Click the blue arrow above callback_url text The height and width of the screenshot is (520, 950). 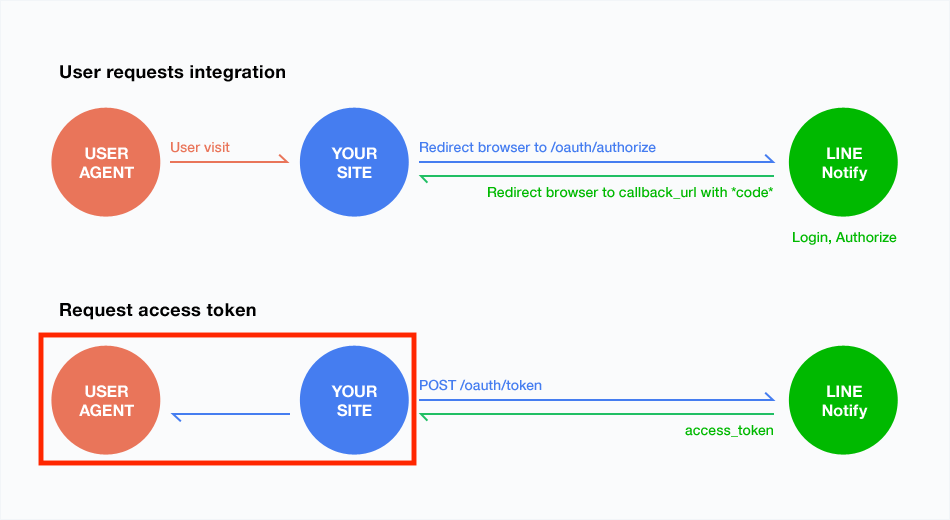coord(597,159)
